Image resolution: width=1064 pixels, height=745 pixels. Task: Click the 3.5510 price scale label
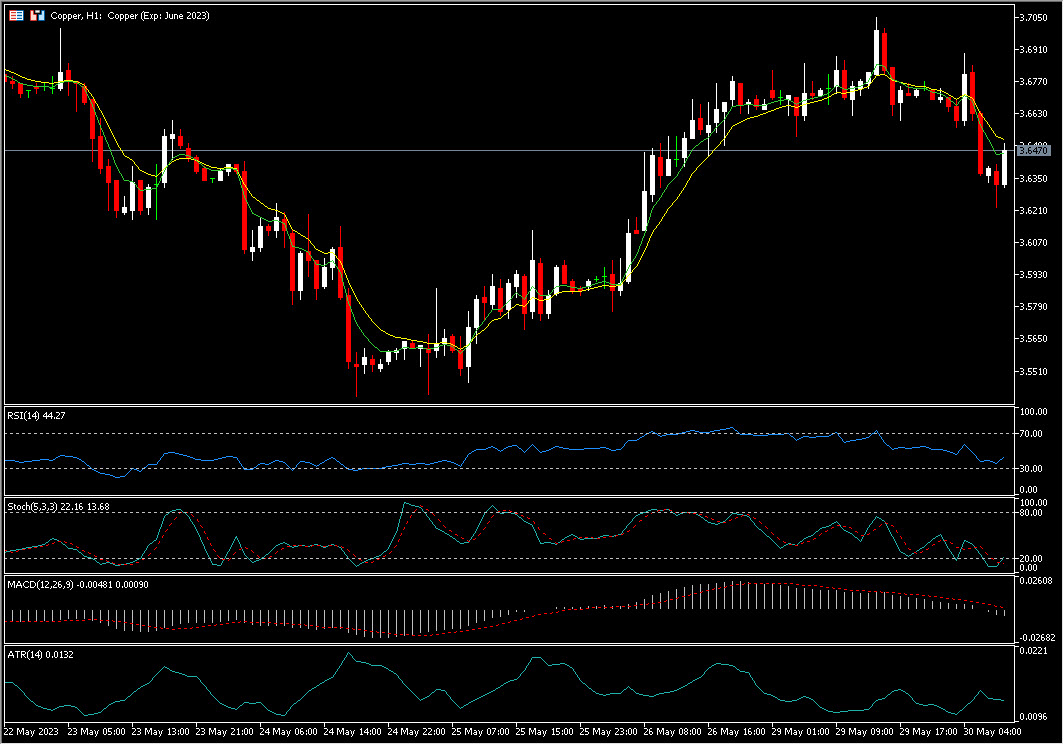tap(1032, 371)
